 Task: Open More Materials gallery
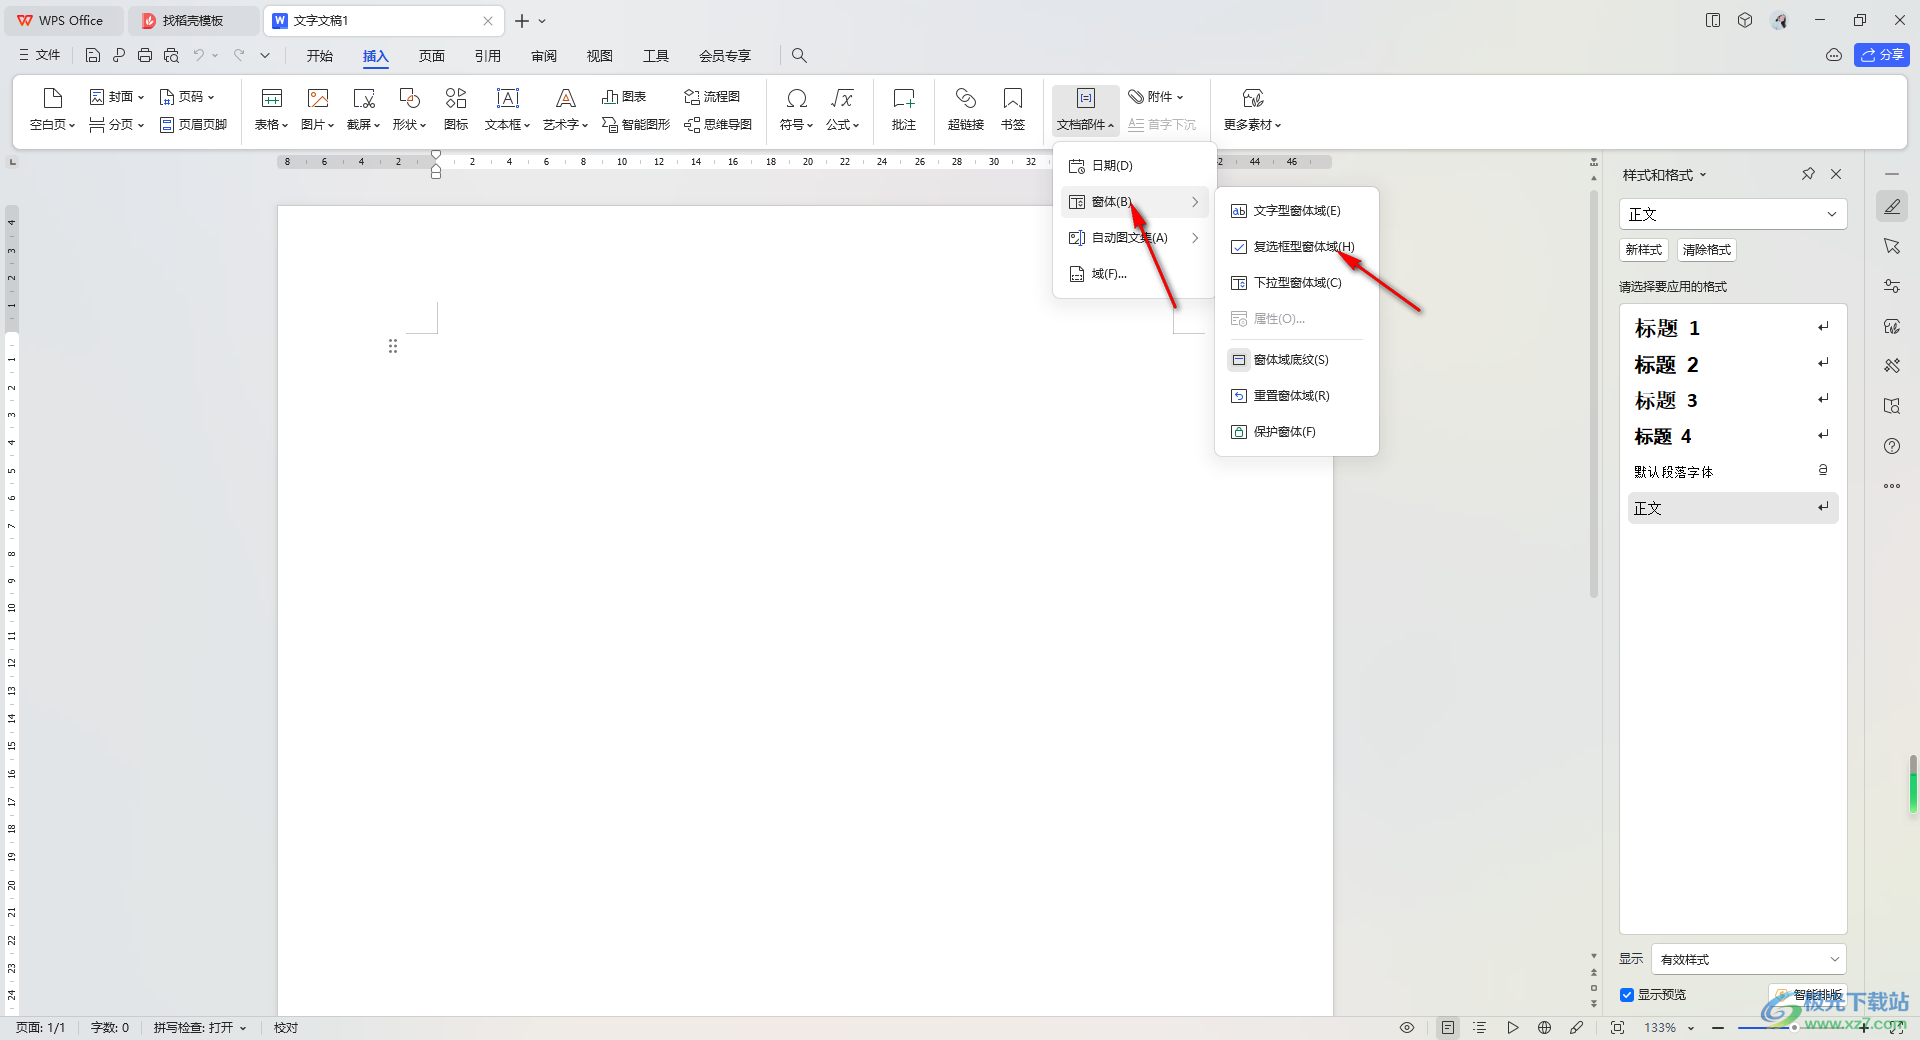click(x=1252, y=109)
